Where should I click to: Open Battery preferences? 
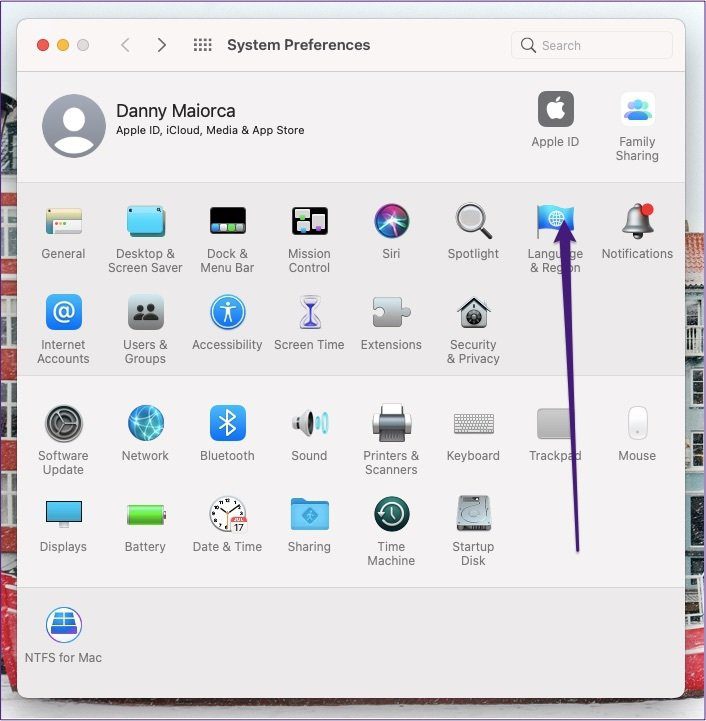pos(145,514)
